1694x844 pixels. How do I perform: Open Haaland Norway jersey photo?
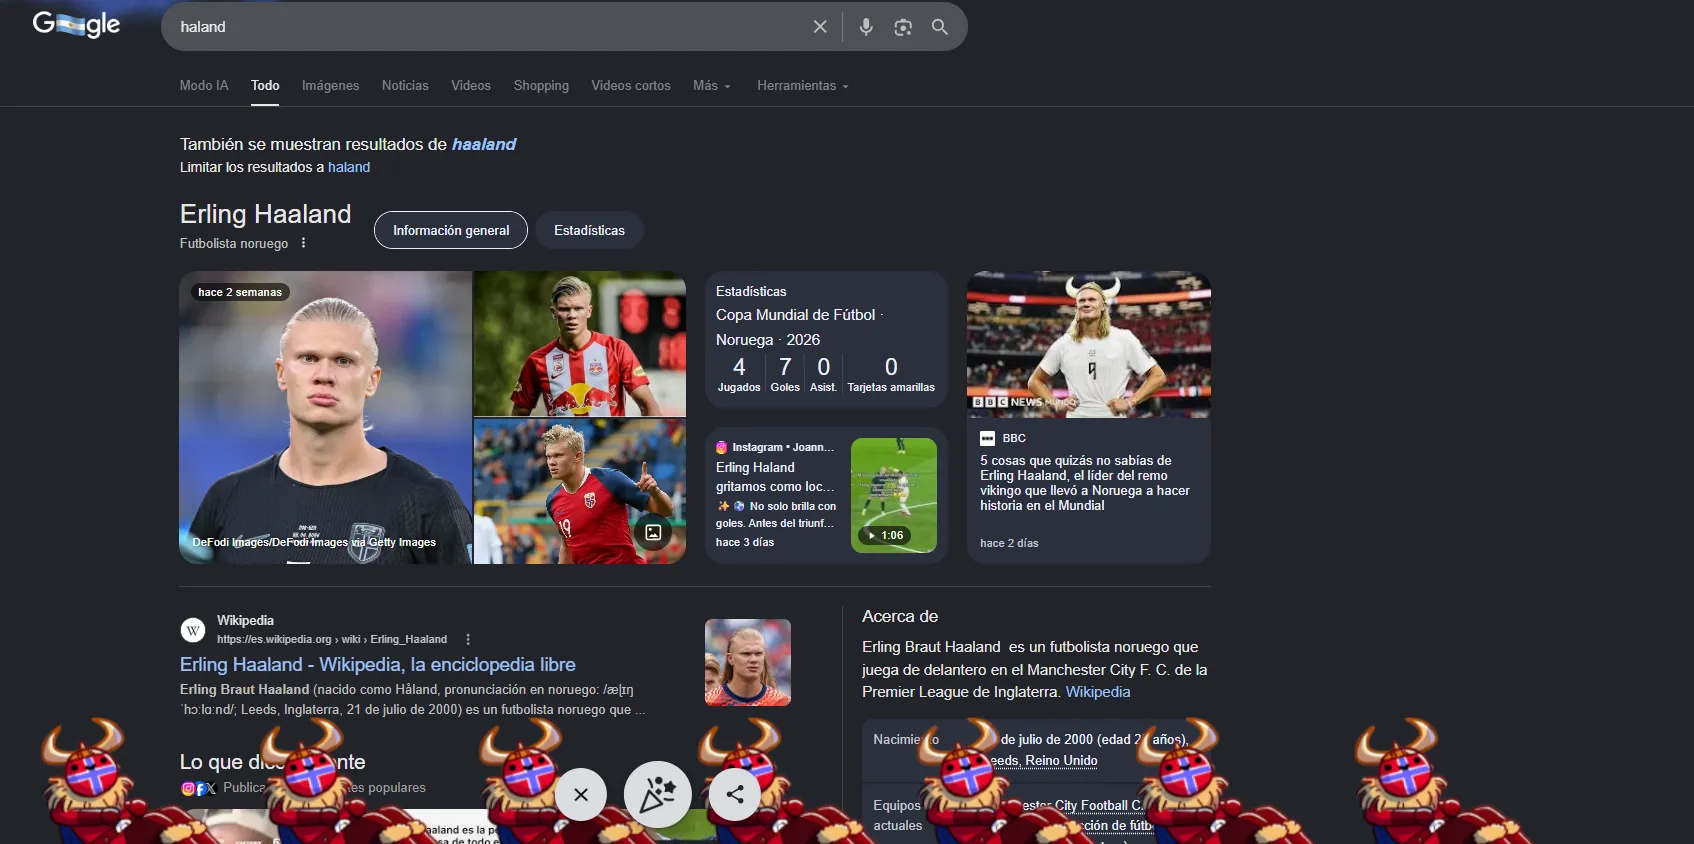580,491
